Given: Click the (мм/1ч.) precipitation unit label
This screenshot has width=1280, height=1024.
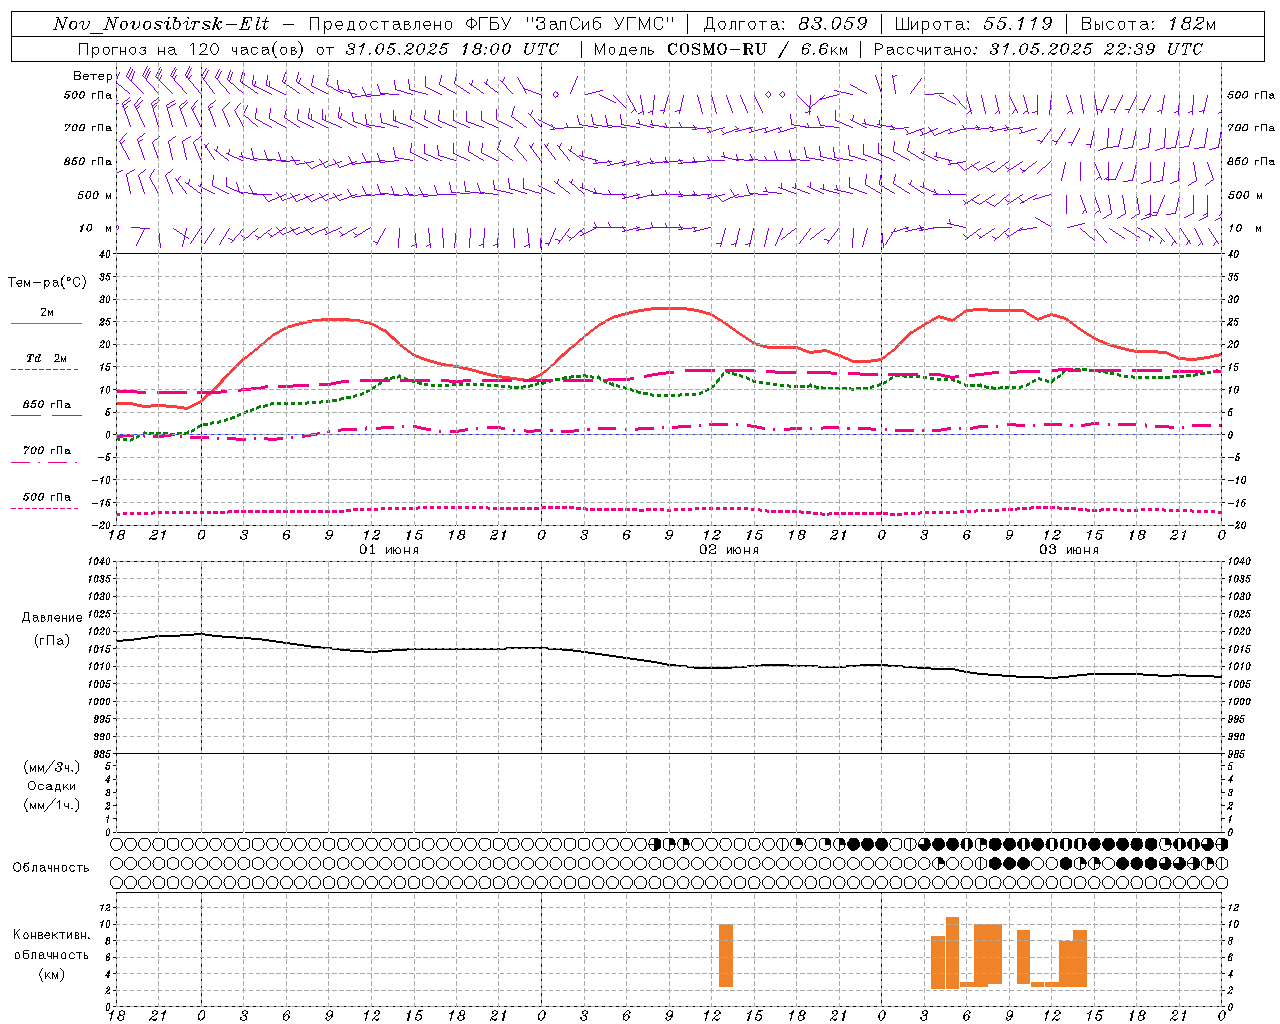Looking at the screenshot, I should tap(52, 805).
